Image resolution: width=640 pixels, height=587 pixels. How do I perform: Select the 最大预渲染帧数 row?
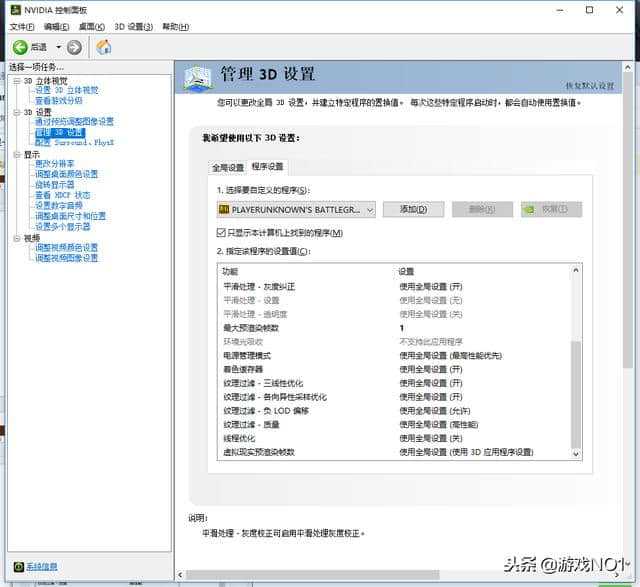coord(394,328)
